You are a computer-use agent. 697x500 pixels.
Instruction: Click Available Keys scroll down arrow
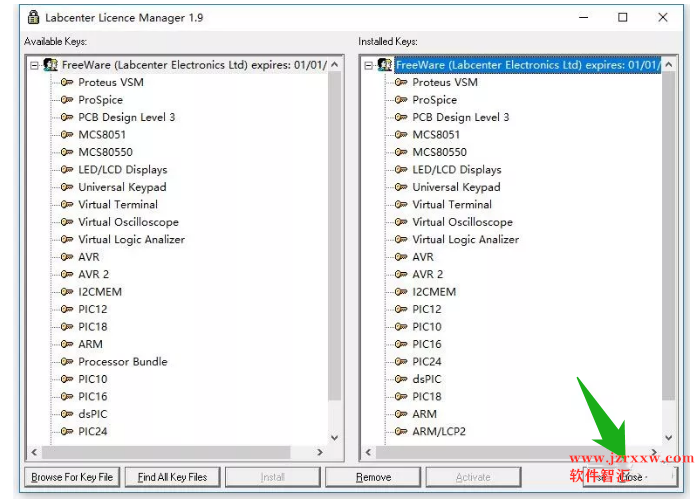[x=335, y=438]
